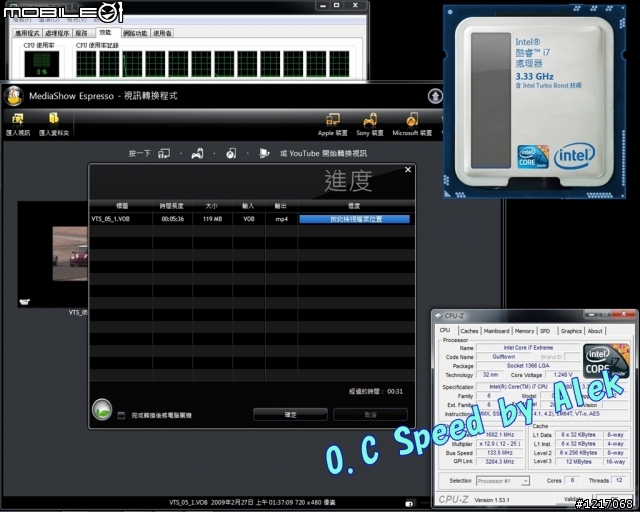Viewport: 640px width, 512px height.
Task: Close the 進度 progress dialog with X
Action: tap(408, 169)
